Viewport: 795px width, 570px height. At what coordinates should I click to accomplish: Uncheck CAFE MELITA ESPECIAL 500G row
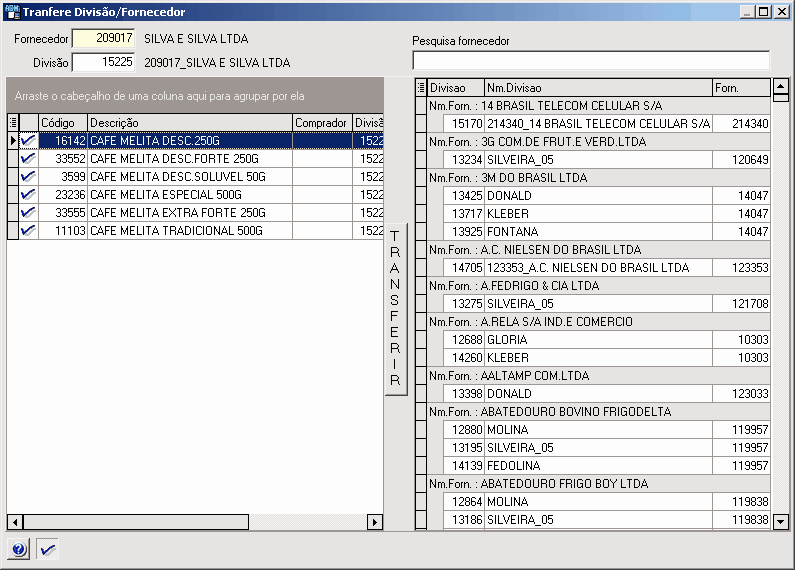click(x=28, y=195)
